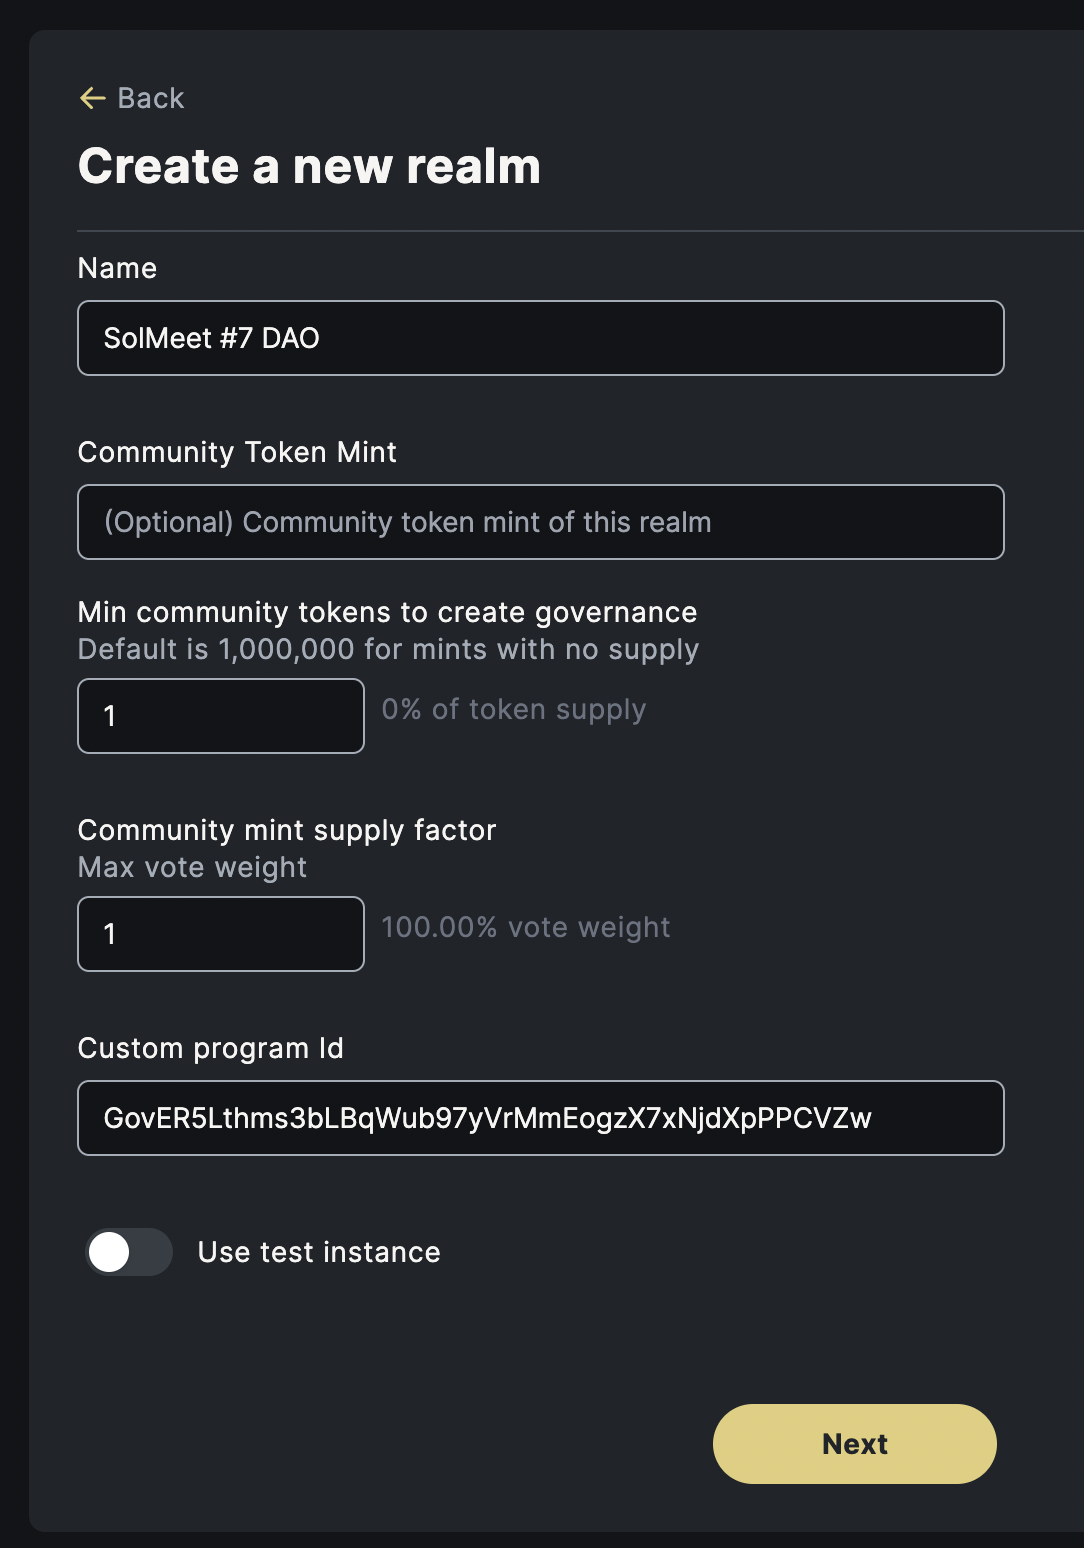
Task: Select the Community mint supply factor input
Action: pos(221,934)
